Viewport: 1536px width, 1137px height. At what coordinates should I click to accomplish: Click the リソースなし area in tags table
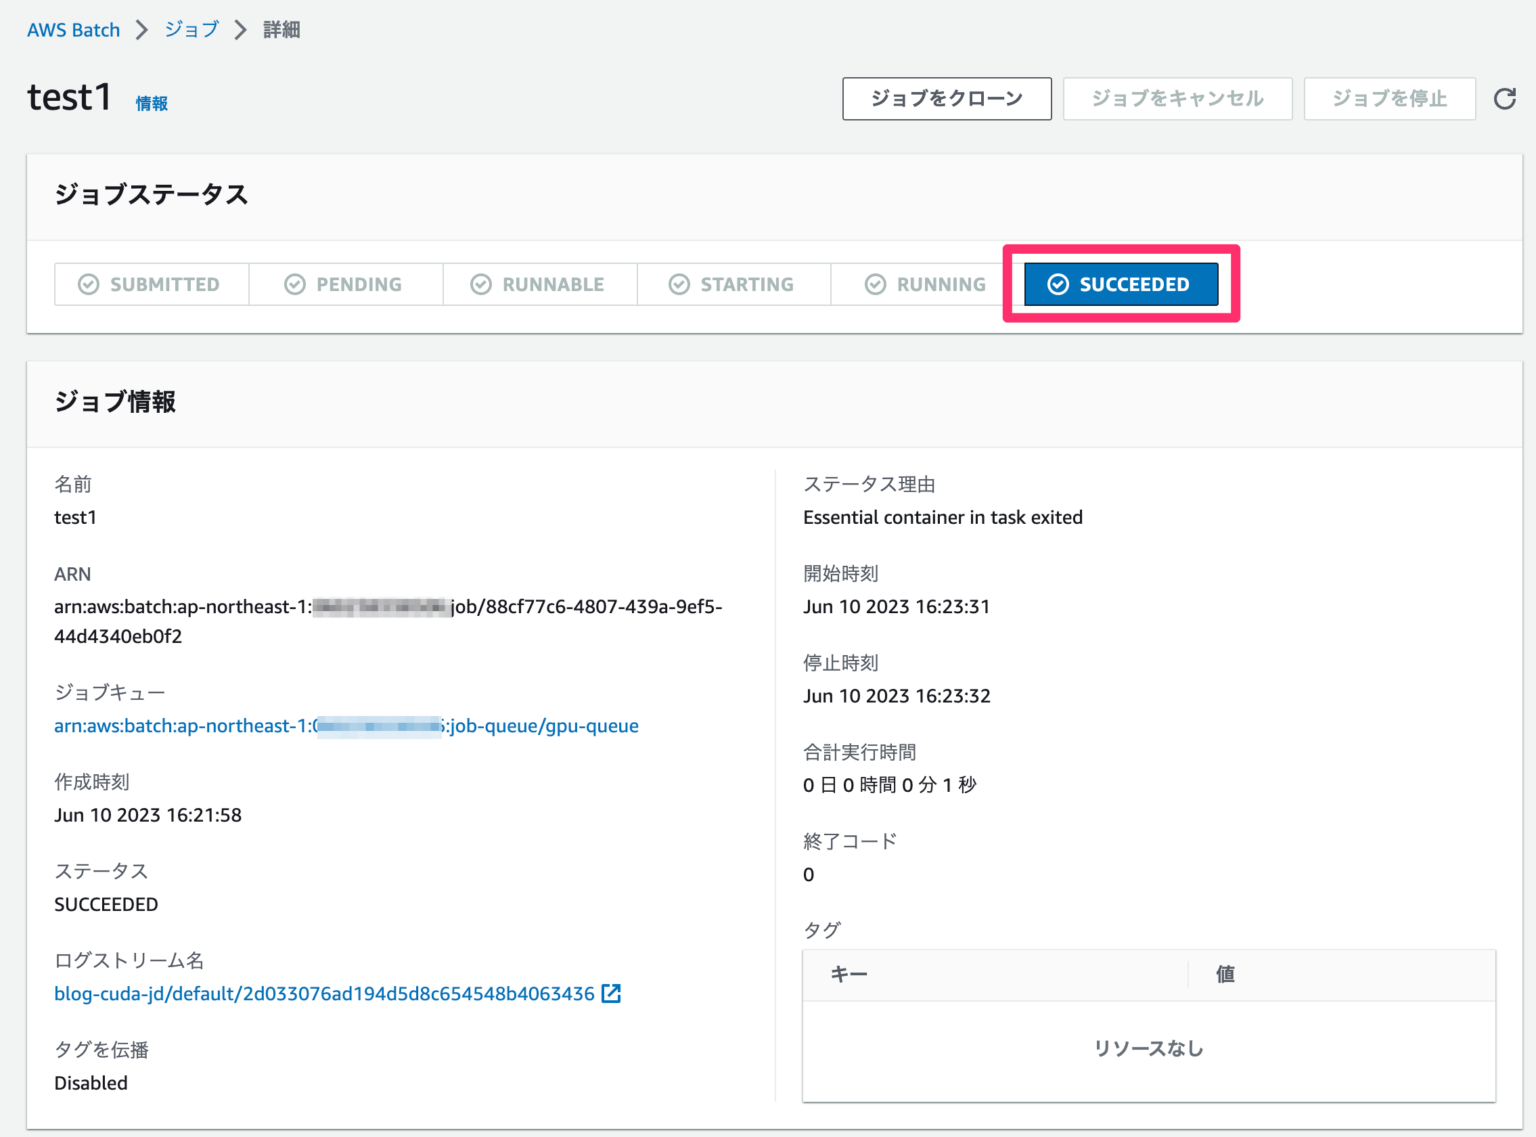point(1148,1048)
